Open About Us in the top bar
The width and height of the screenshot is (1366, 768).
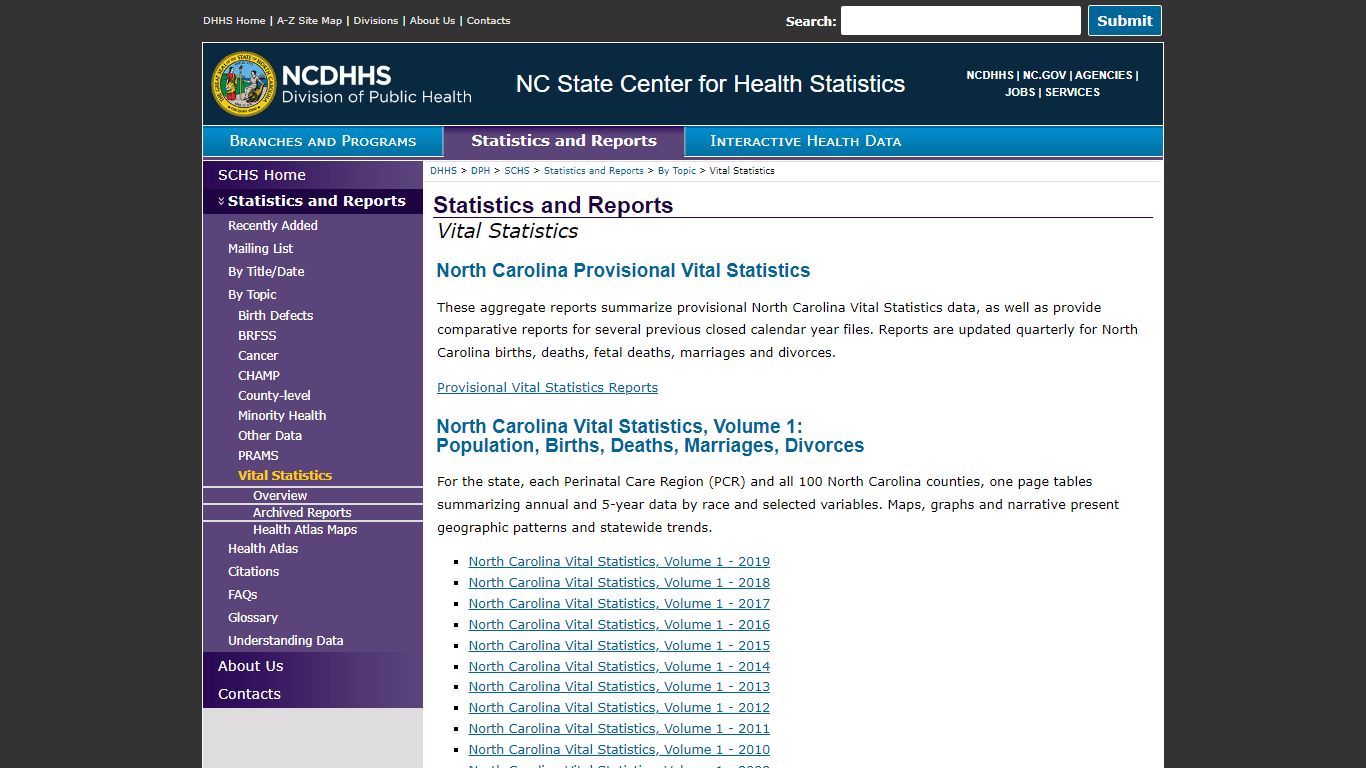pos(432,20)
